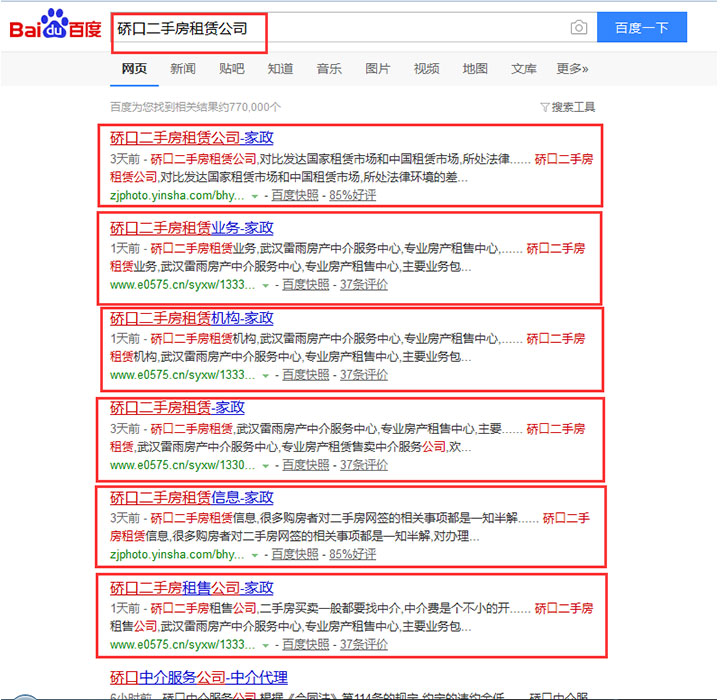The height and width of the screenshot is (700, 720).
Task: Open 百度快照 for 租售公司-家政 result
Action: 305,644
